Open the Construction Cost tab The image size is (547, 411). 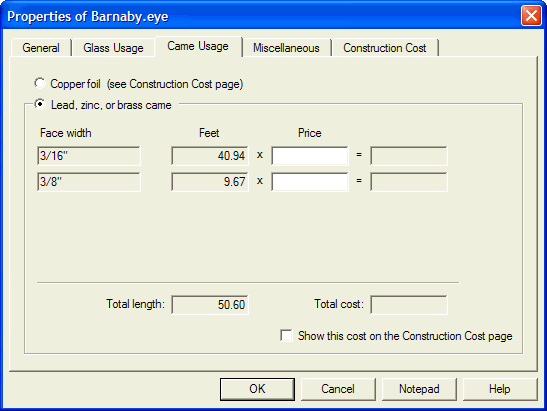tap(384, 48)
